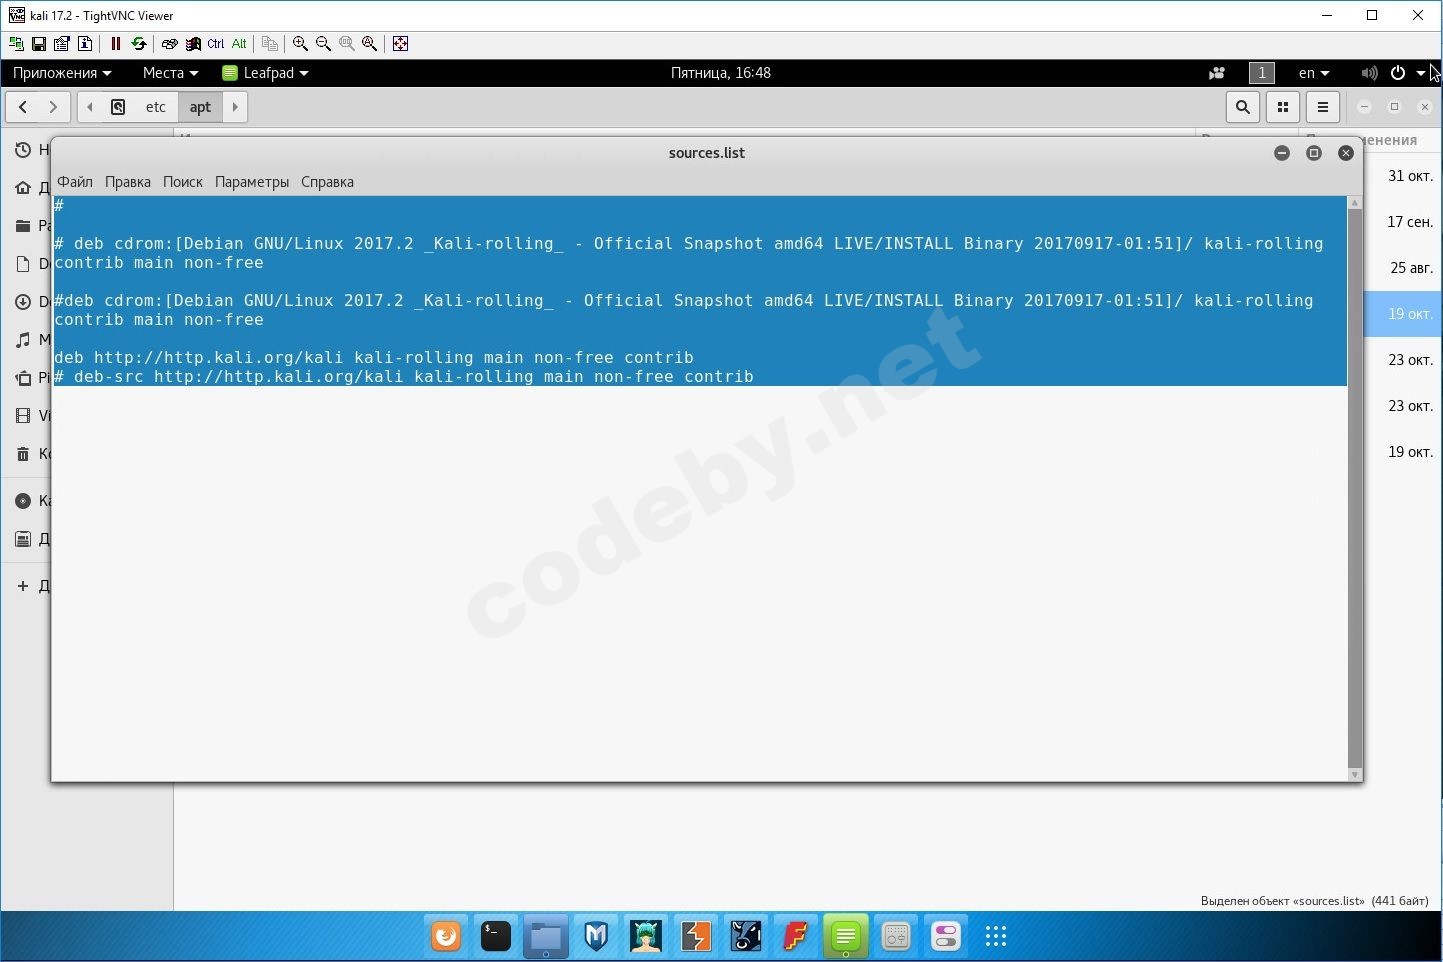Send Ctrl+Esc to the remote host
Image resolution: width=1443 pixels, height=962 pixels.
(x=193, y=44)
